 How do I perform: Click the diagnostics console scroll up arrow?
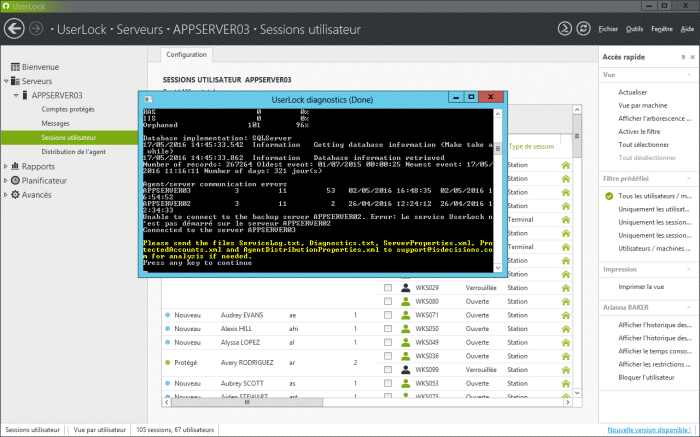pyautogui.click(x=498, y=114)
